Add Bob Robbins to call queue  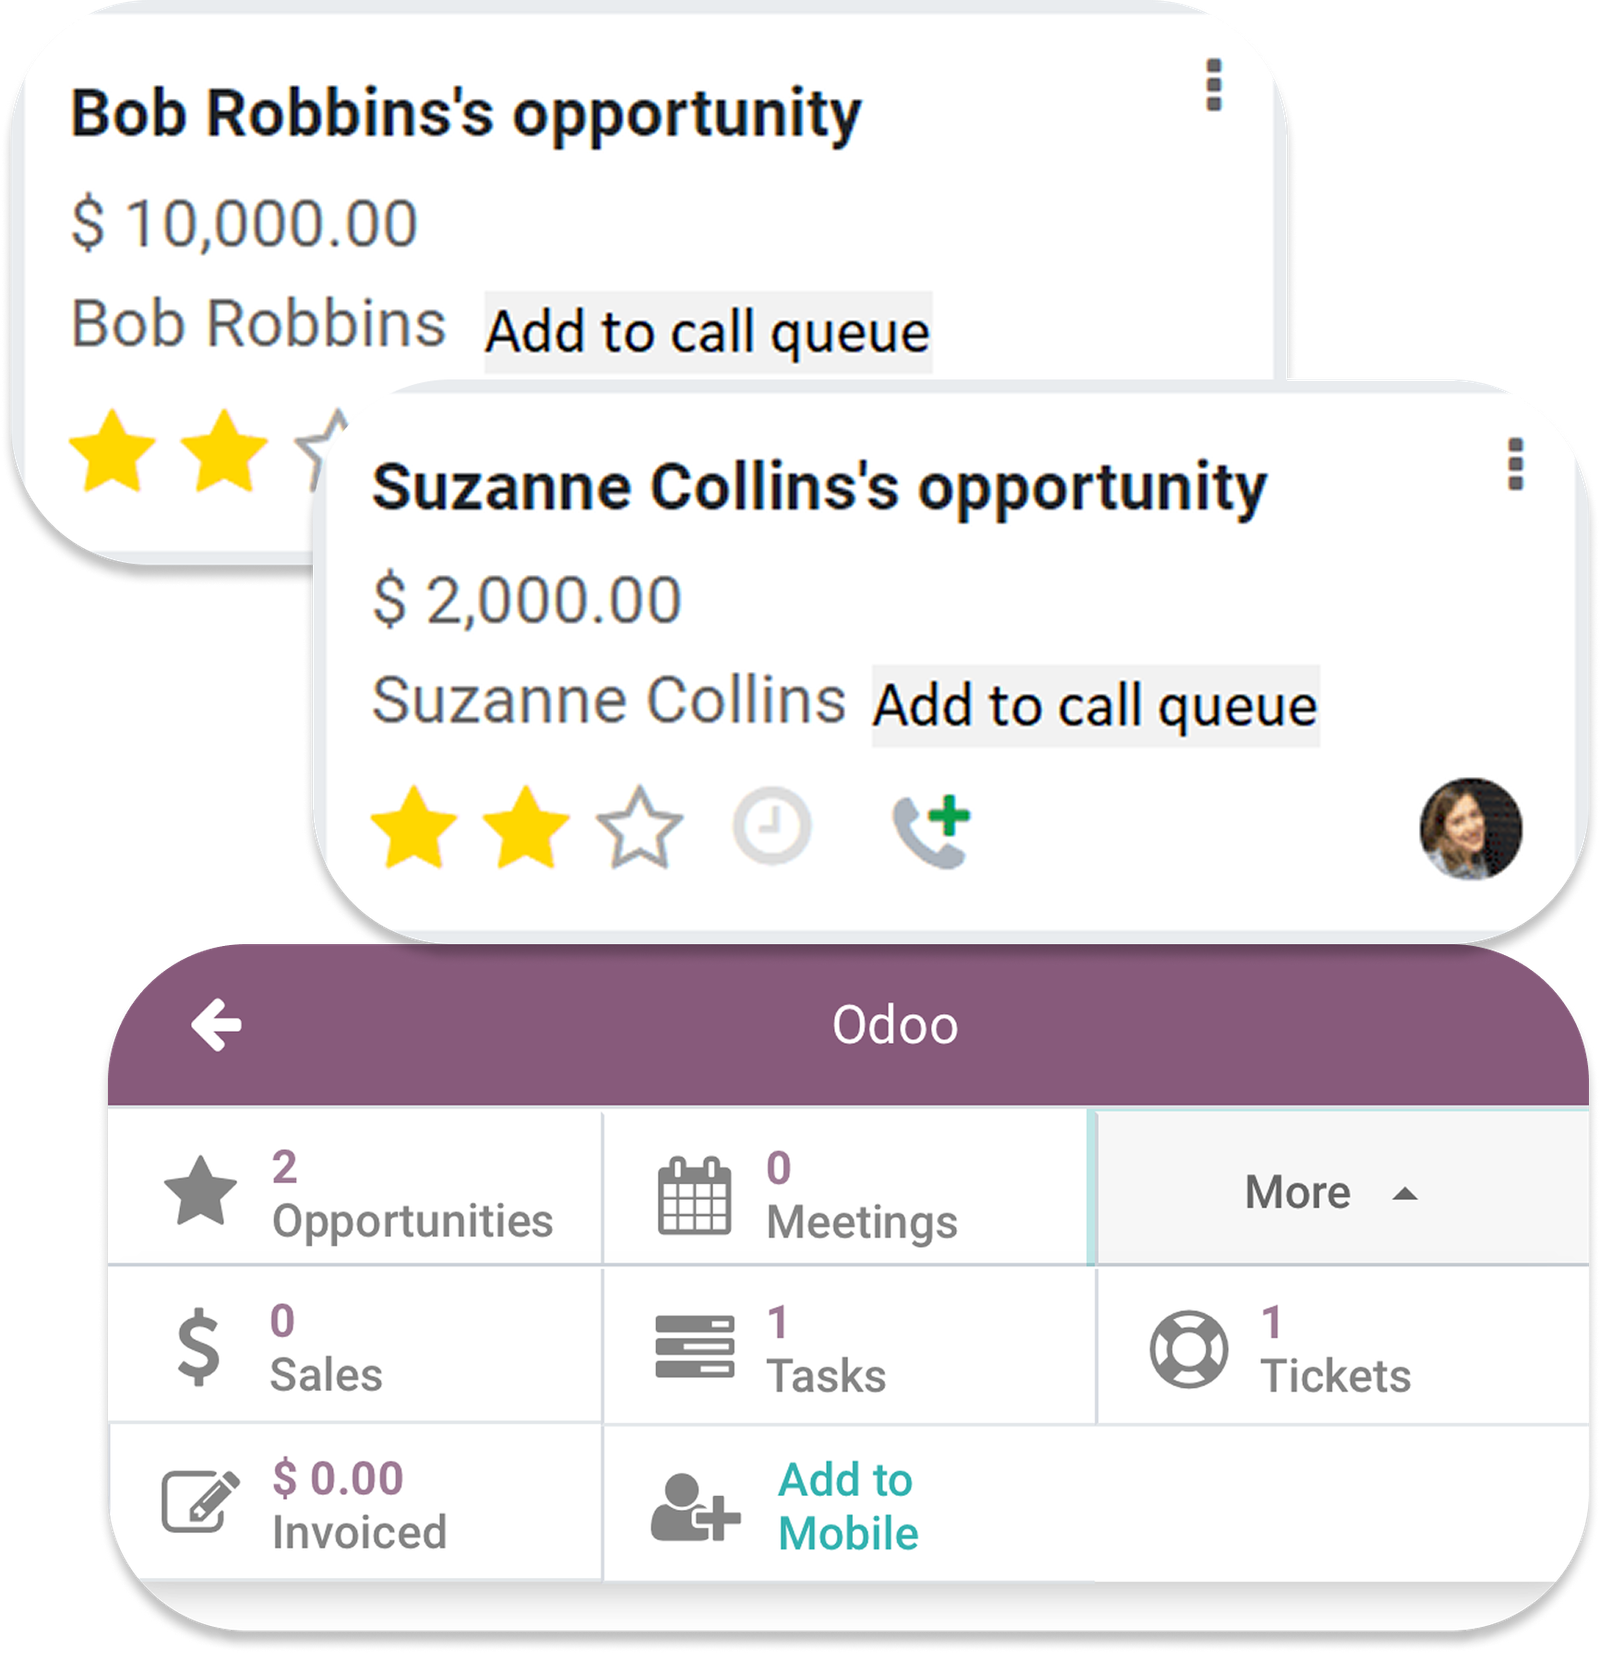[x=708, y=333]
